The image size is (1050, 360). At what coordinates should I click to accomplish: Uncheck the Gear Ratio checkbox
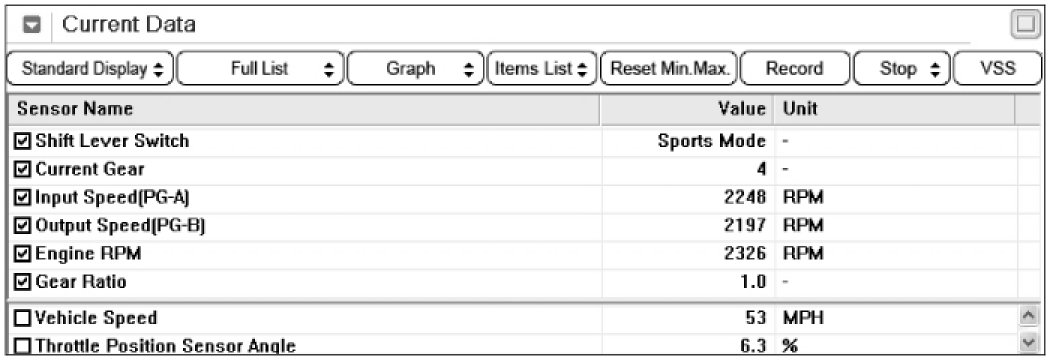(x=23, y=282)
